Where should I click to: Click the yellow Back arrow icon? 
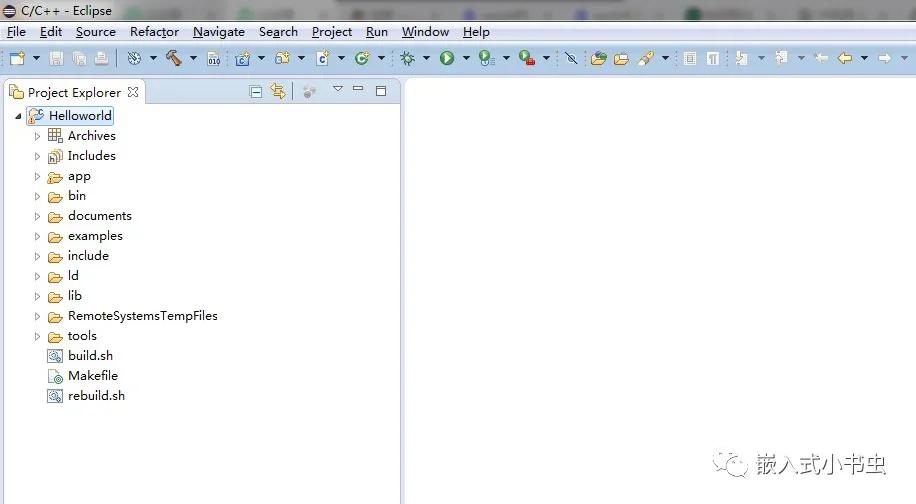coord(845,58)
